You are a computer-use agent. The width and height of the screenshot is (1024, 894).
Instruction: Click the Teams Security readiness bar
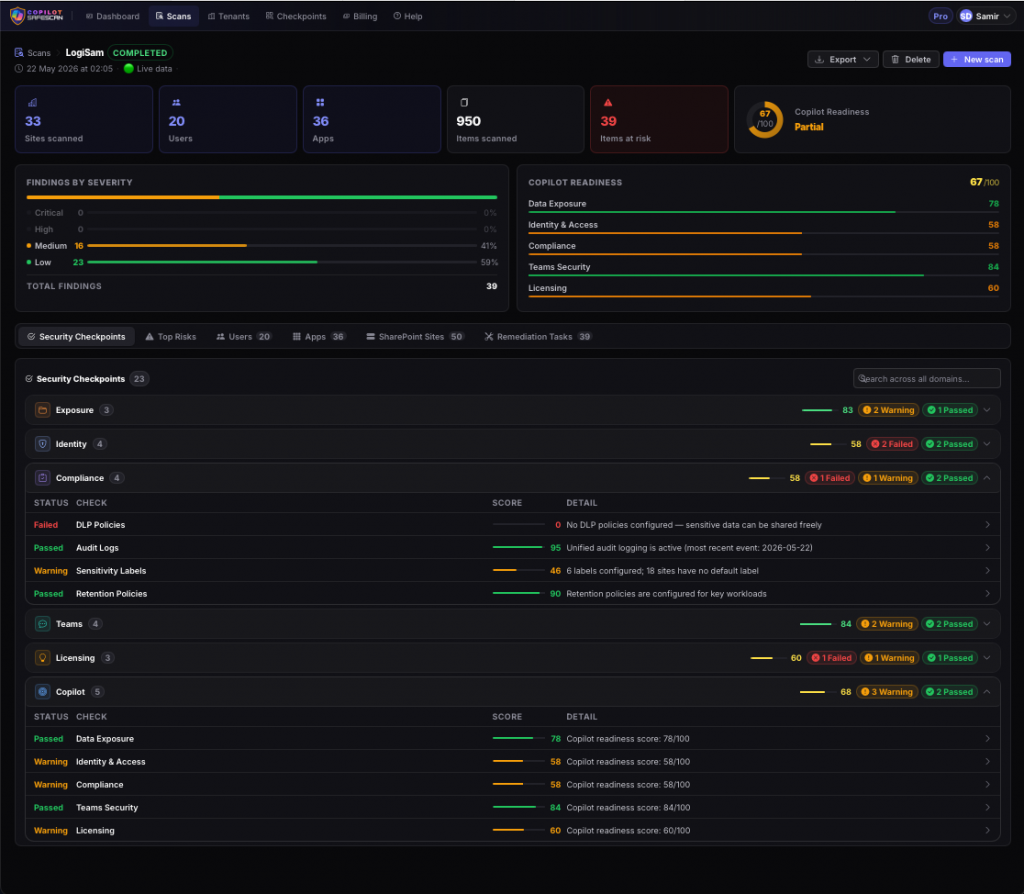point(763,276)
